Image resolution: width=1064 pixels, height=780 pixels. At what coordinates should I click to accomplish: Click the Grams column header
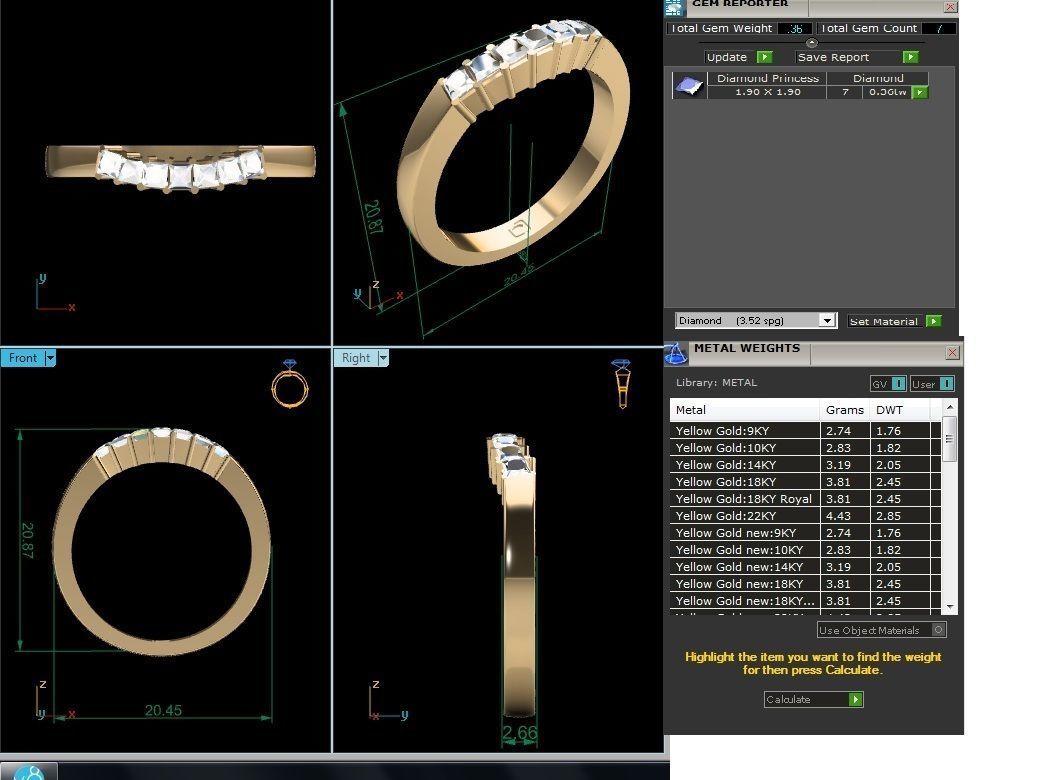pos(845,409)
